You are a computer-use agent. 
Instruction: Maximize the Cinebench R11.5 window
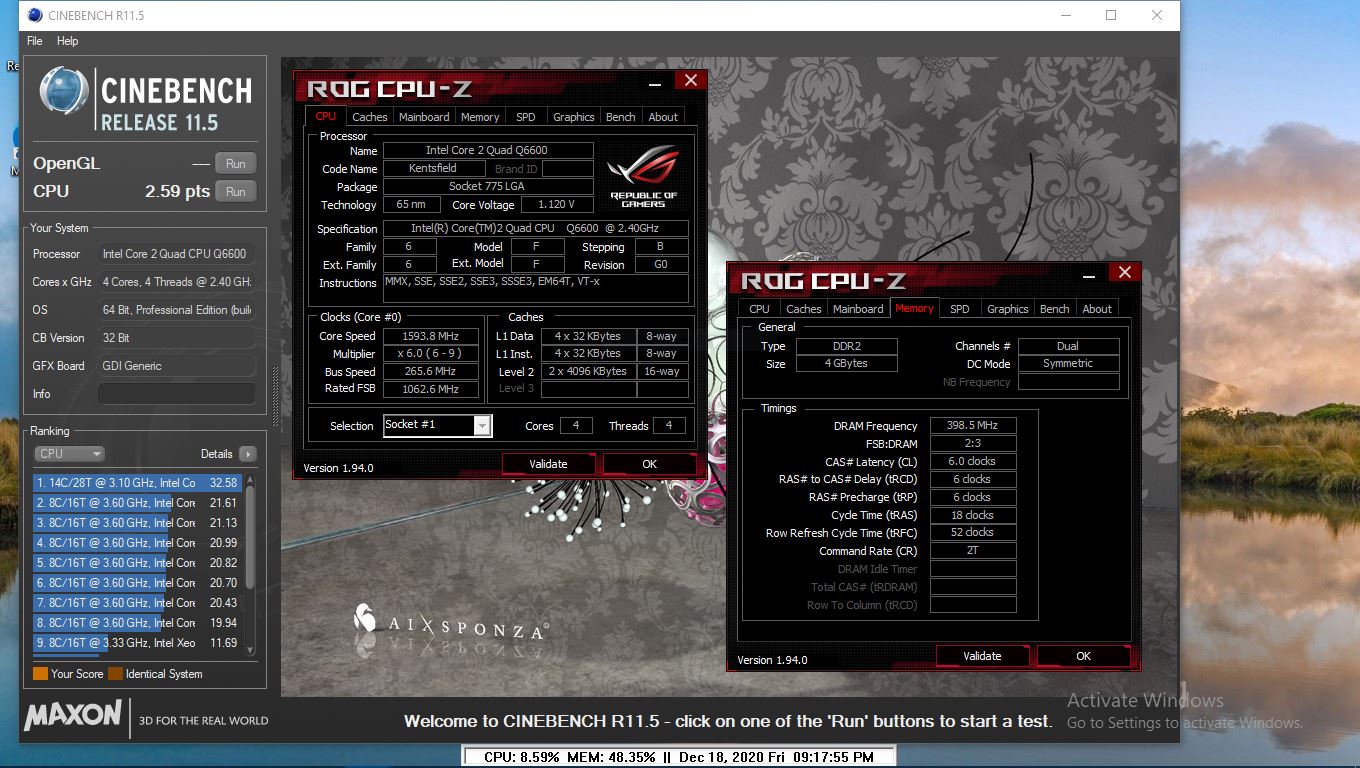click(x=1111, y=15)
